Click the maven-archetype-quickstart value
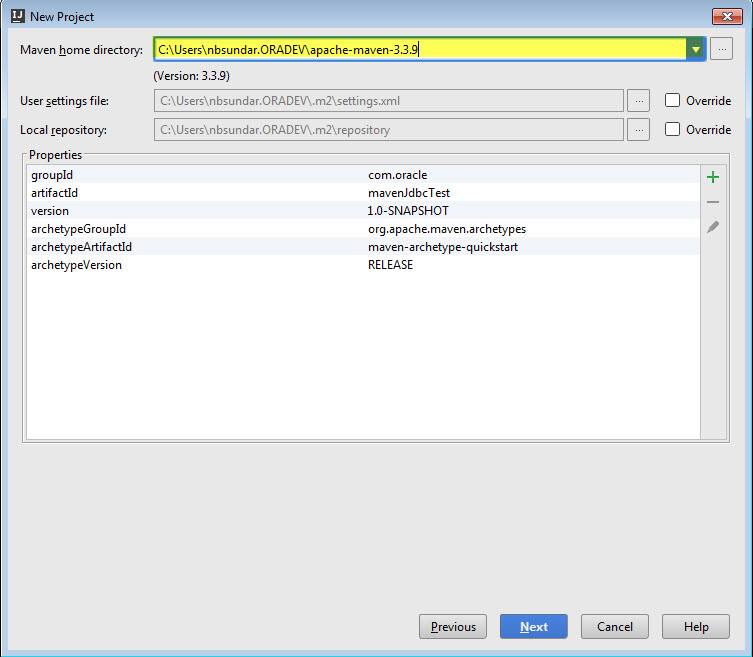Screen dimensions: 753x657 click(443, 247)
